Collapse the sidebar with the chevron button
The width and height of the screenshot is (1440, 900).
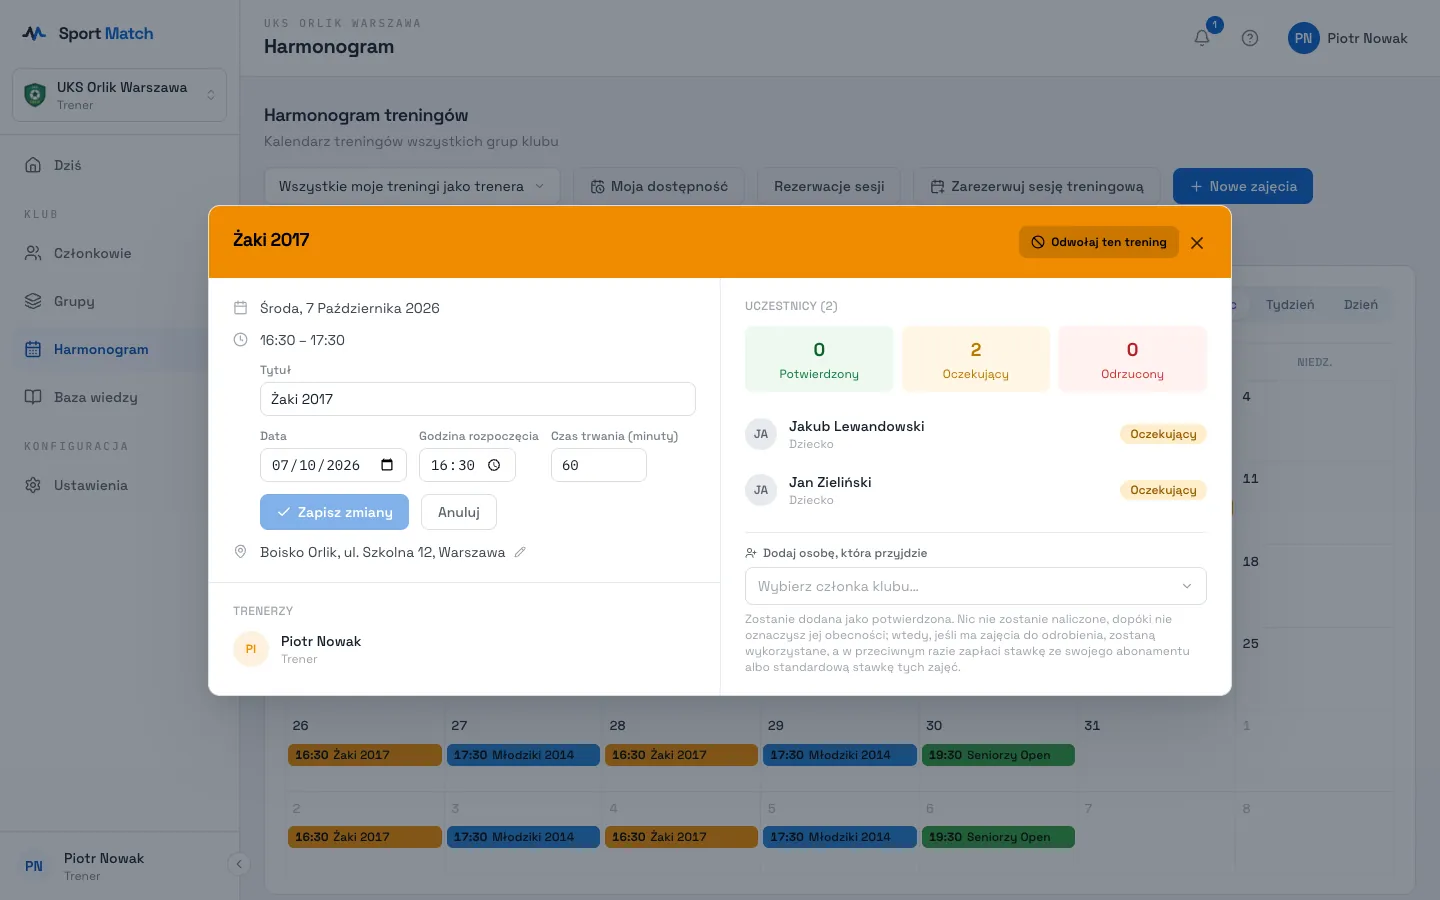point(238,864)
